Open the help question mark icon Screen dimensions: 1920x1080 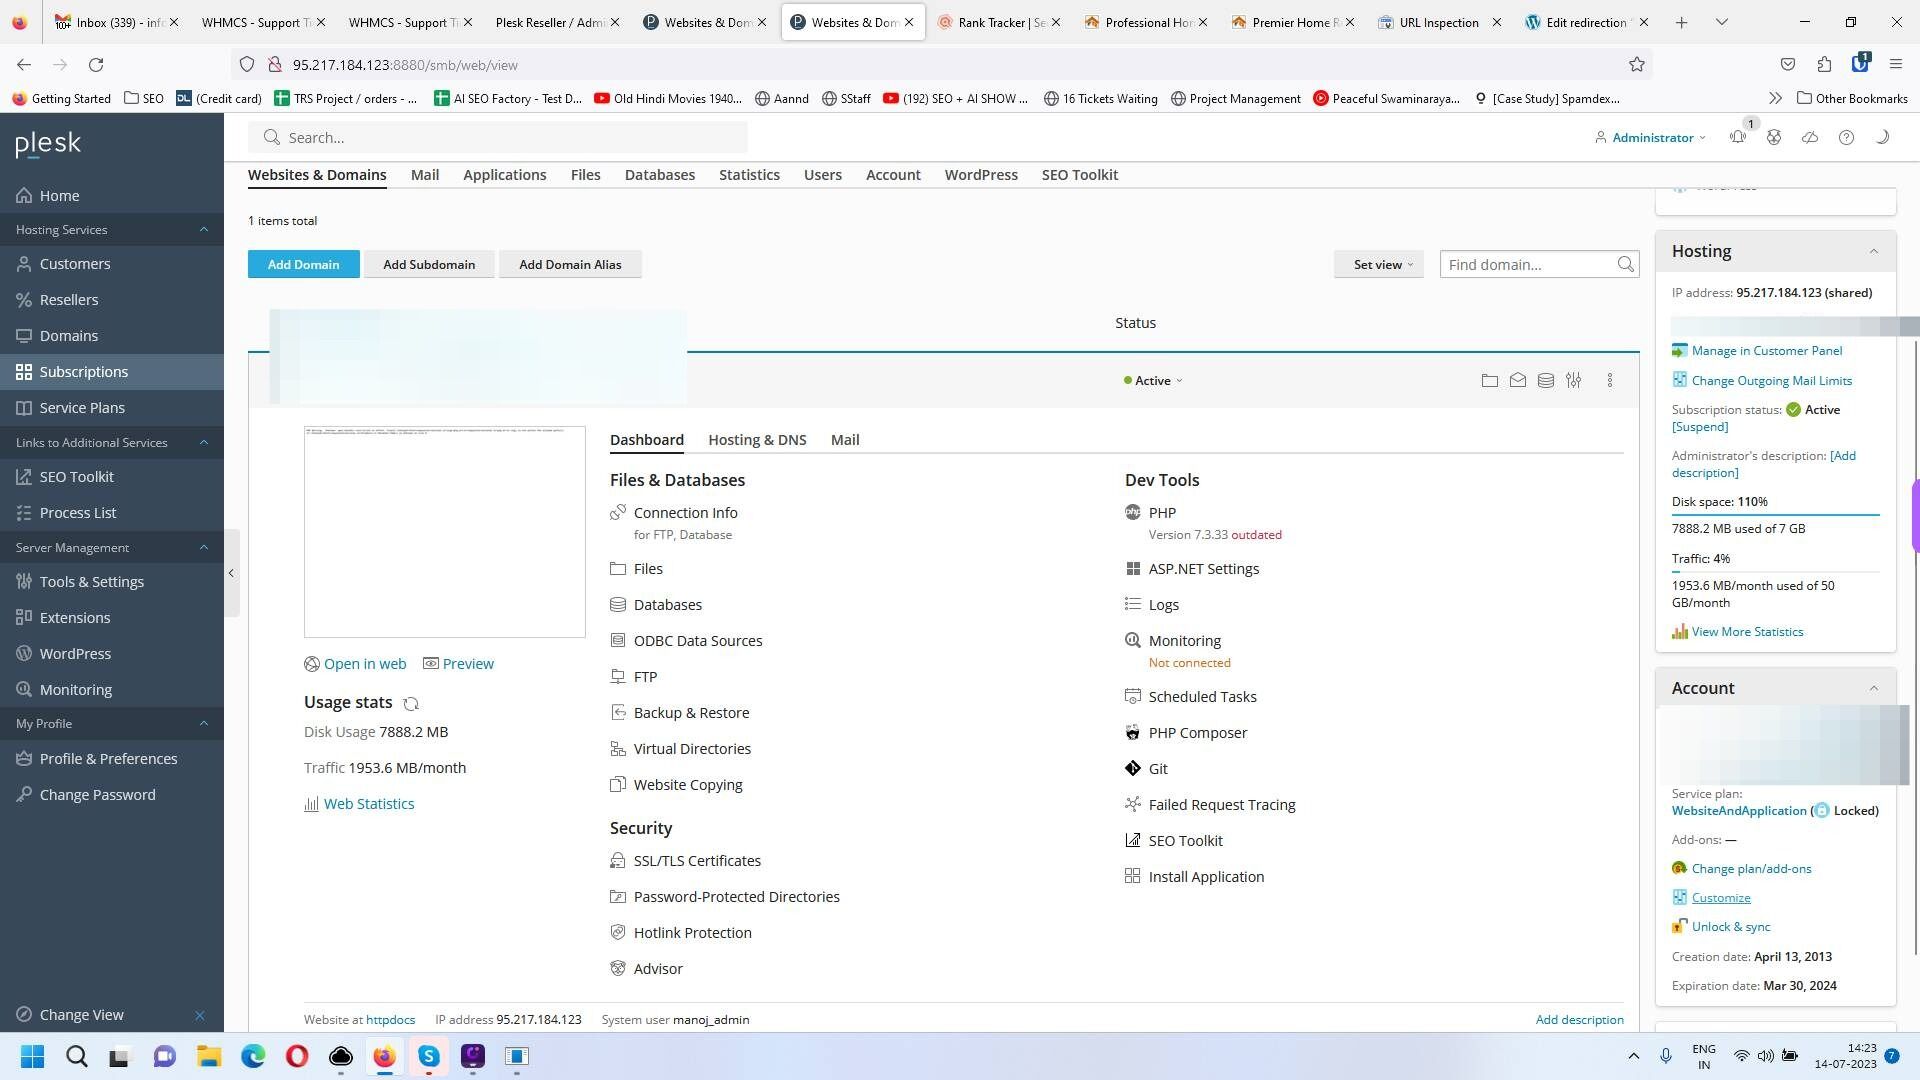1846,137
